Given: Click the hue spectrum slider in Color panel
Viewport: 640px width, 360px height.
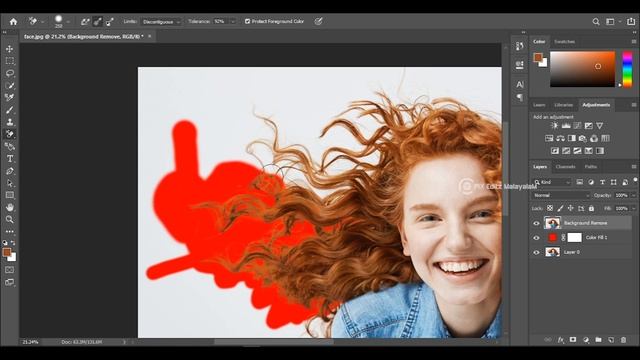Looking at the screenshot, I should [x=627, y=69].
